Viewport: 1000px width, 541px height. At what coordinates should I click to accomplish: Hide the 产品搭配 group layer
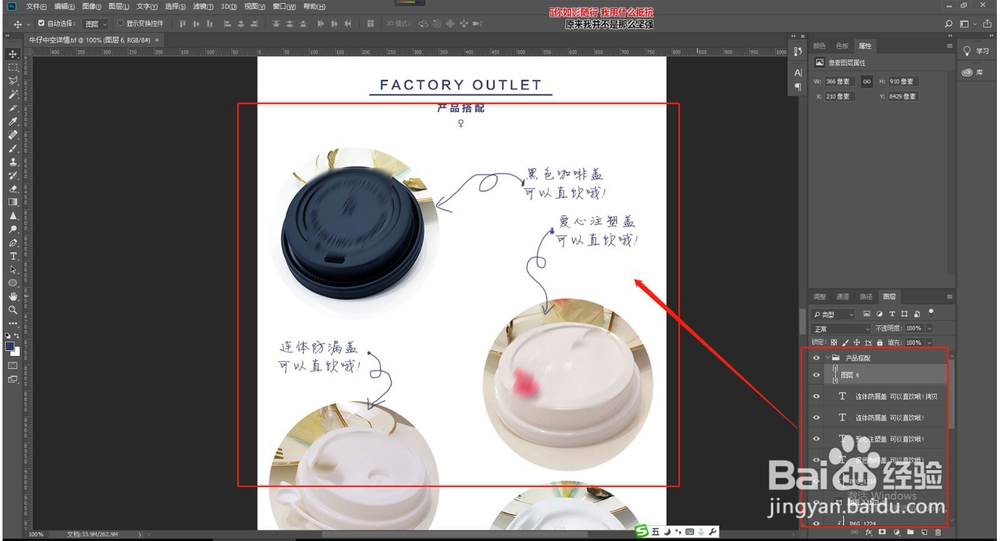click(816, 358)
